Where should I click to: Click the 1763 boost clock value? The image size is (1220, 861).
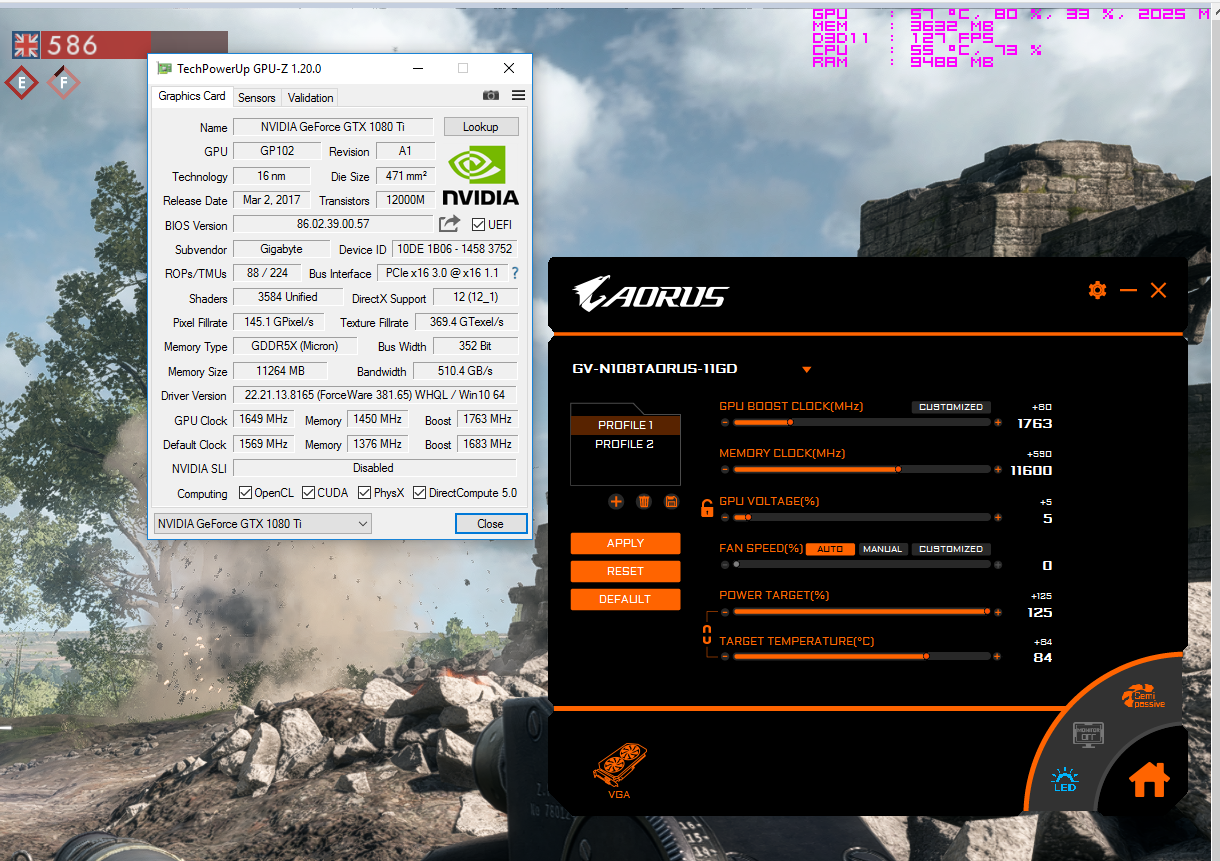coord(1034,423)
